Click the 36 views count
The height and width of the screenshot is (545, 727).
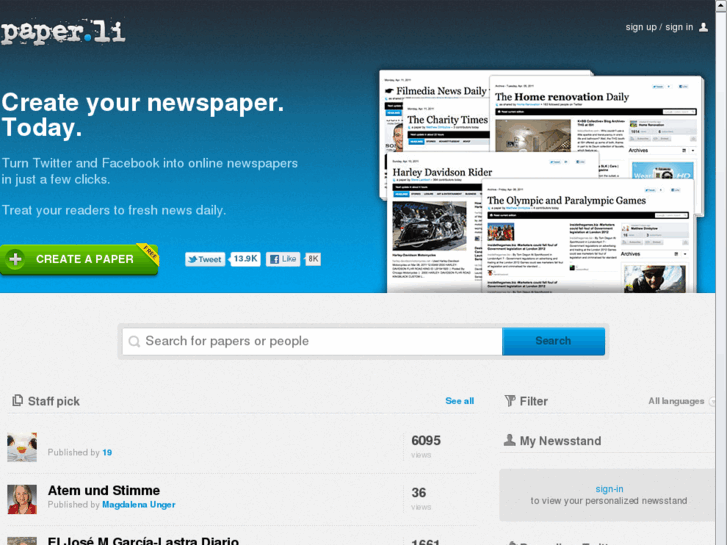[419, 493]
